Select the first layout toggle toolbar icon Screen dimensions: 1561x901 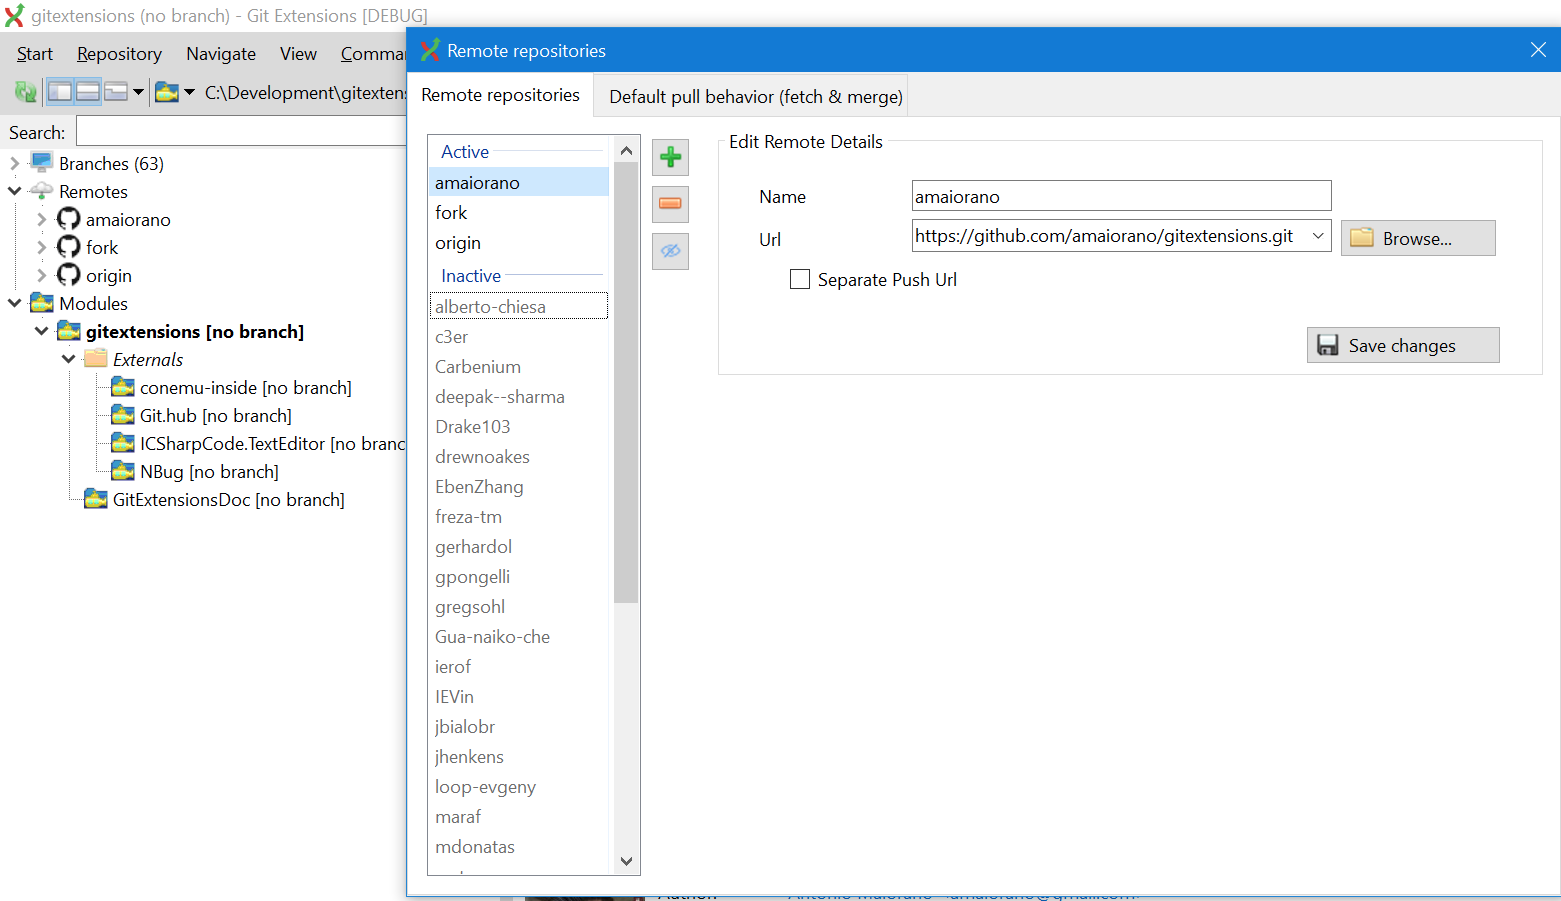pyautogui.click(x=60, y=92)
